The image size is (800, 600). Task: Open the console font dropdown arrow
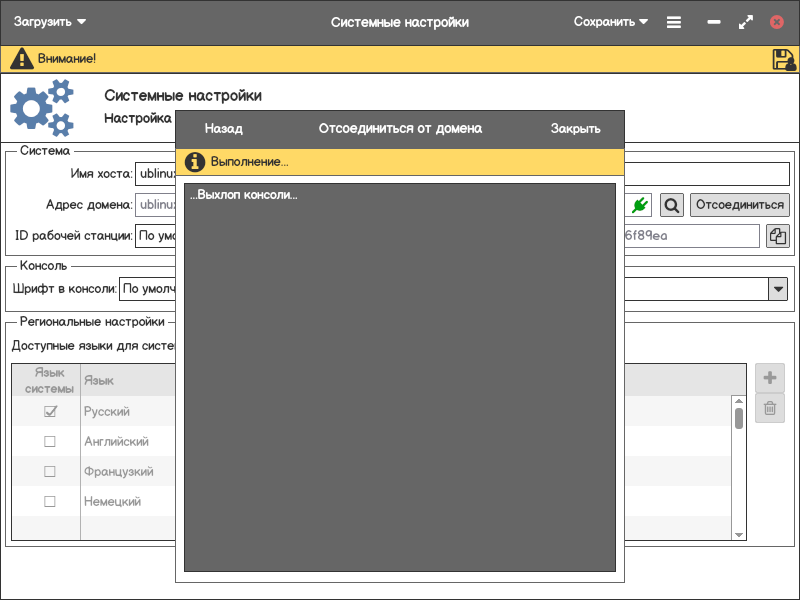(x=778, y=290)
